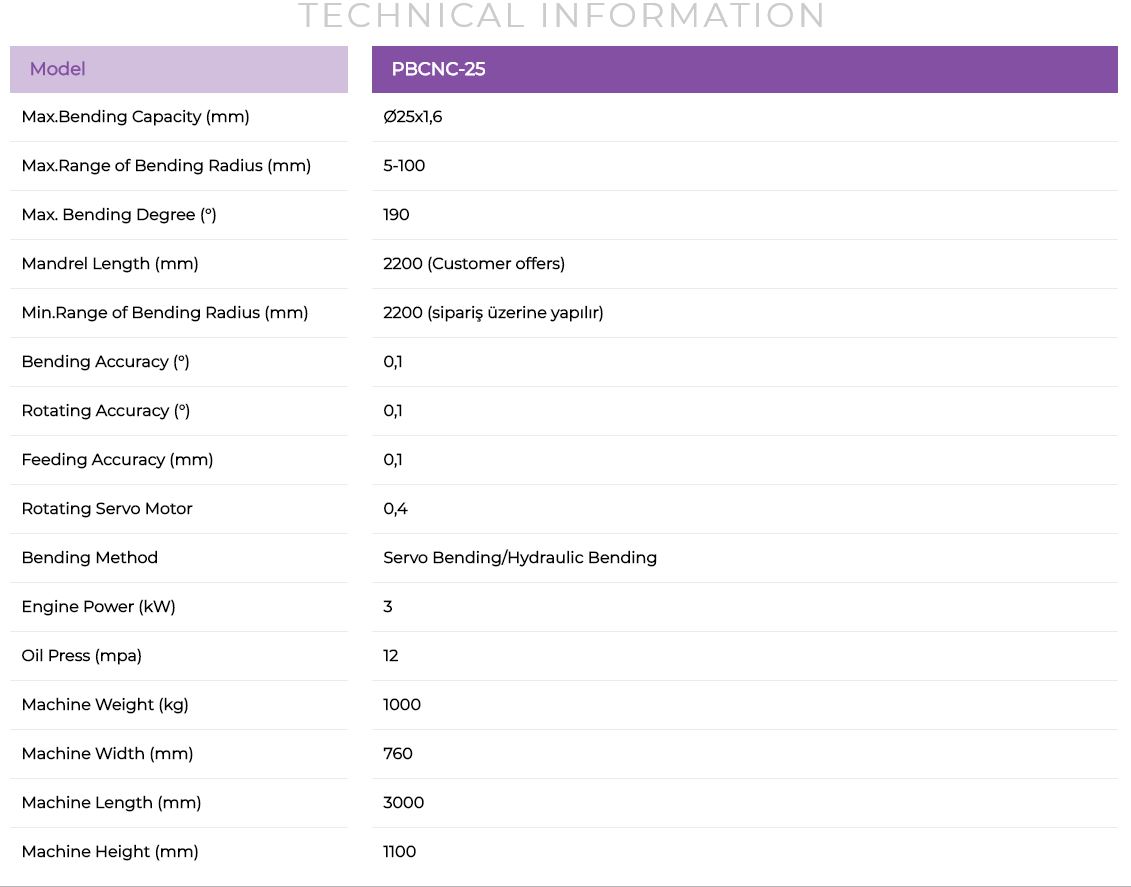1131x887 pixels.
Task: Select the Machine Weight value '1000'
Action: [402, 705]
